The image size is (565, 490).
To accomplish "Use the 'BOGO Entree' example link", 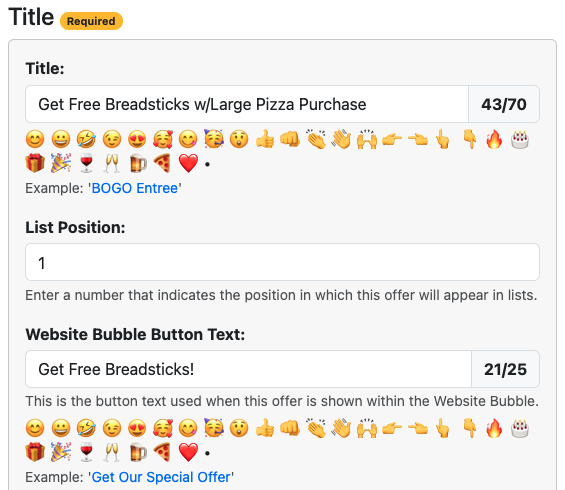I will pyautogui.click(x=135, y=188).
